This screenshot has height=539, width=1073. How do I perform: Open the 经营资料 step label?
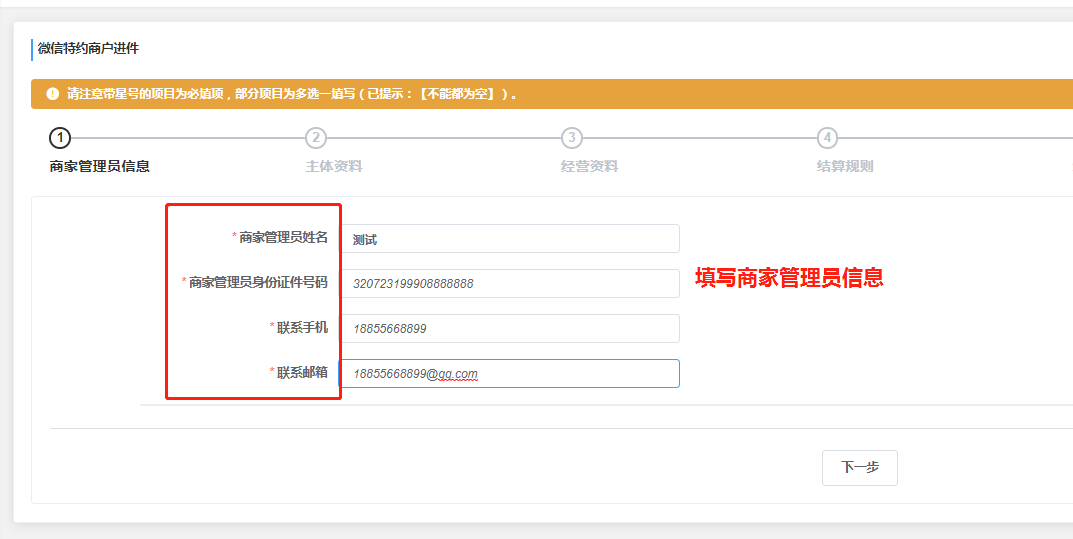coord(590,166)
